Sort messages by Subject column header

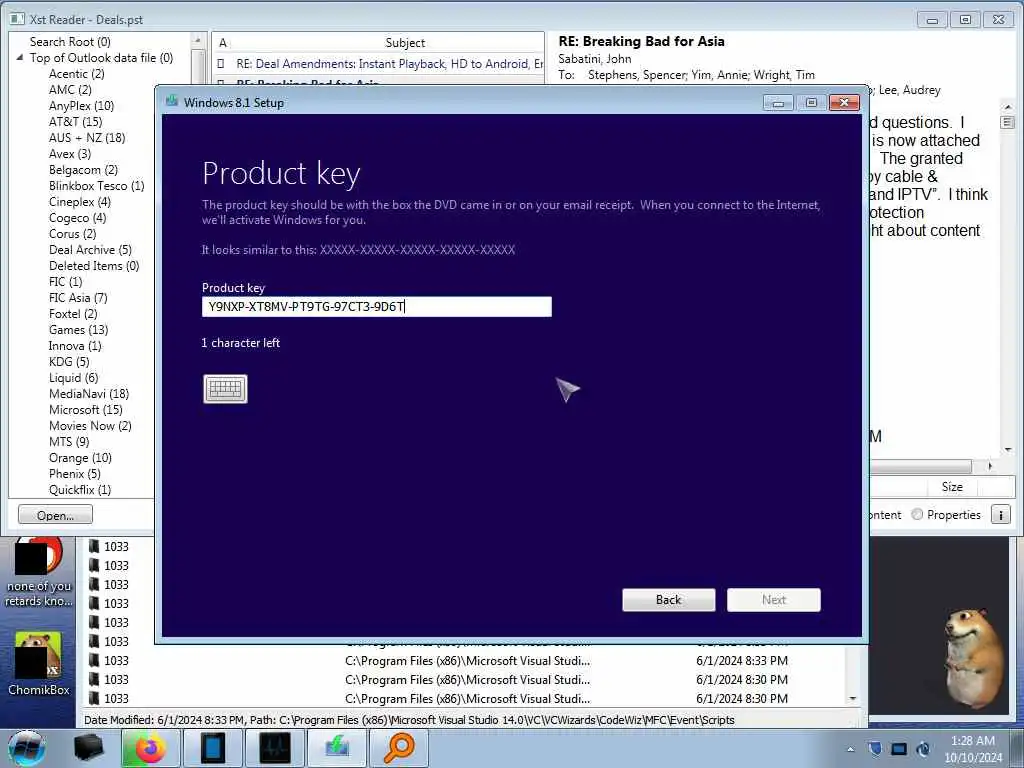point(405,42)
